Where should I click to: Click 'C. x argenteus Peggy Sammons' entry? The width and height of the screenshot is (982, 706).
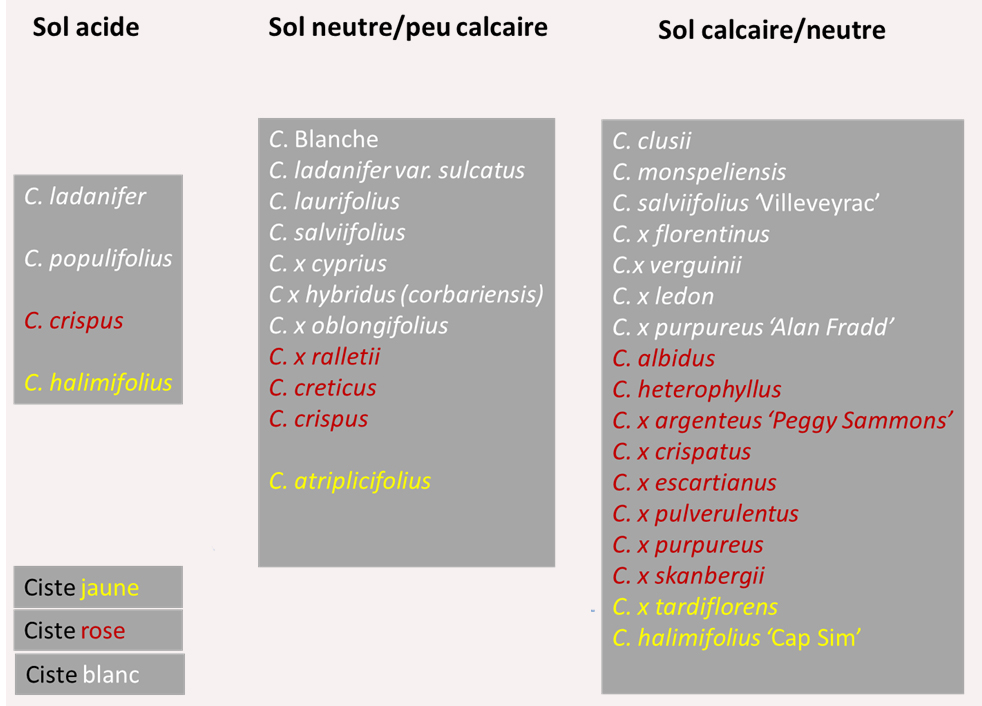tap(781, 420)
